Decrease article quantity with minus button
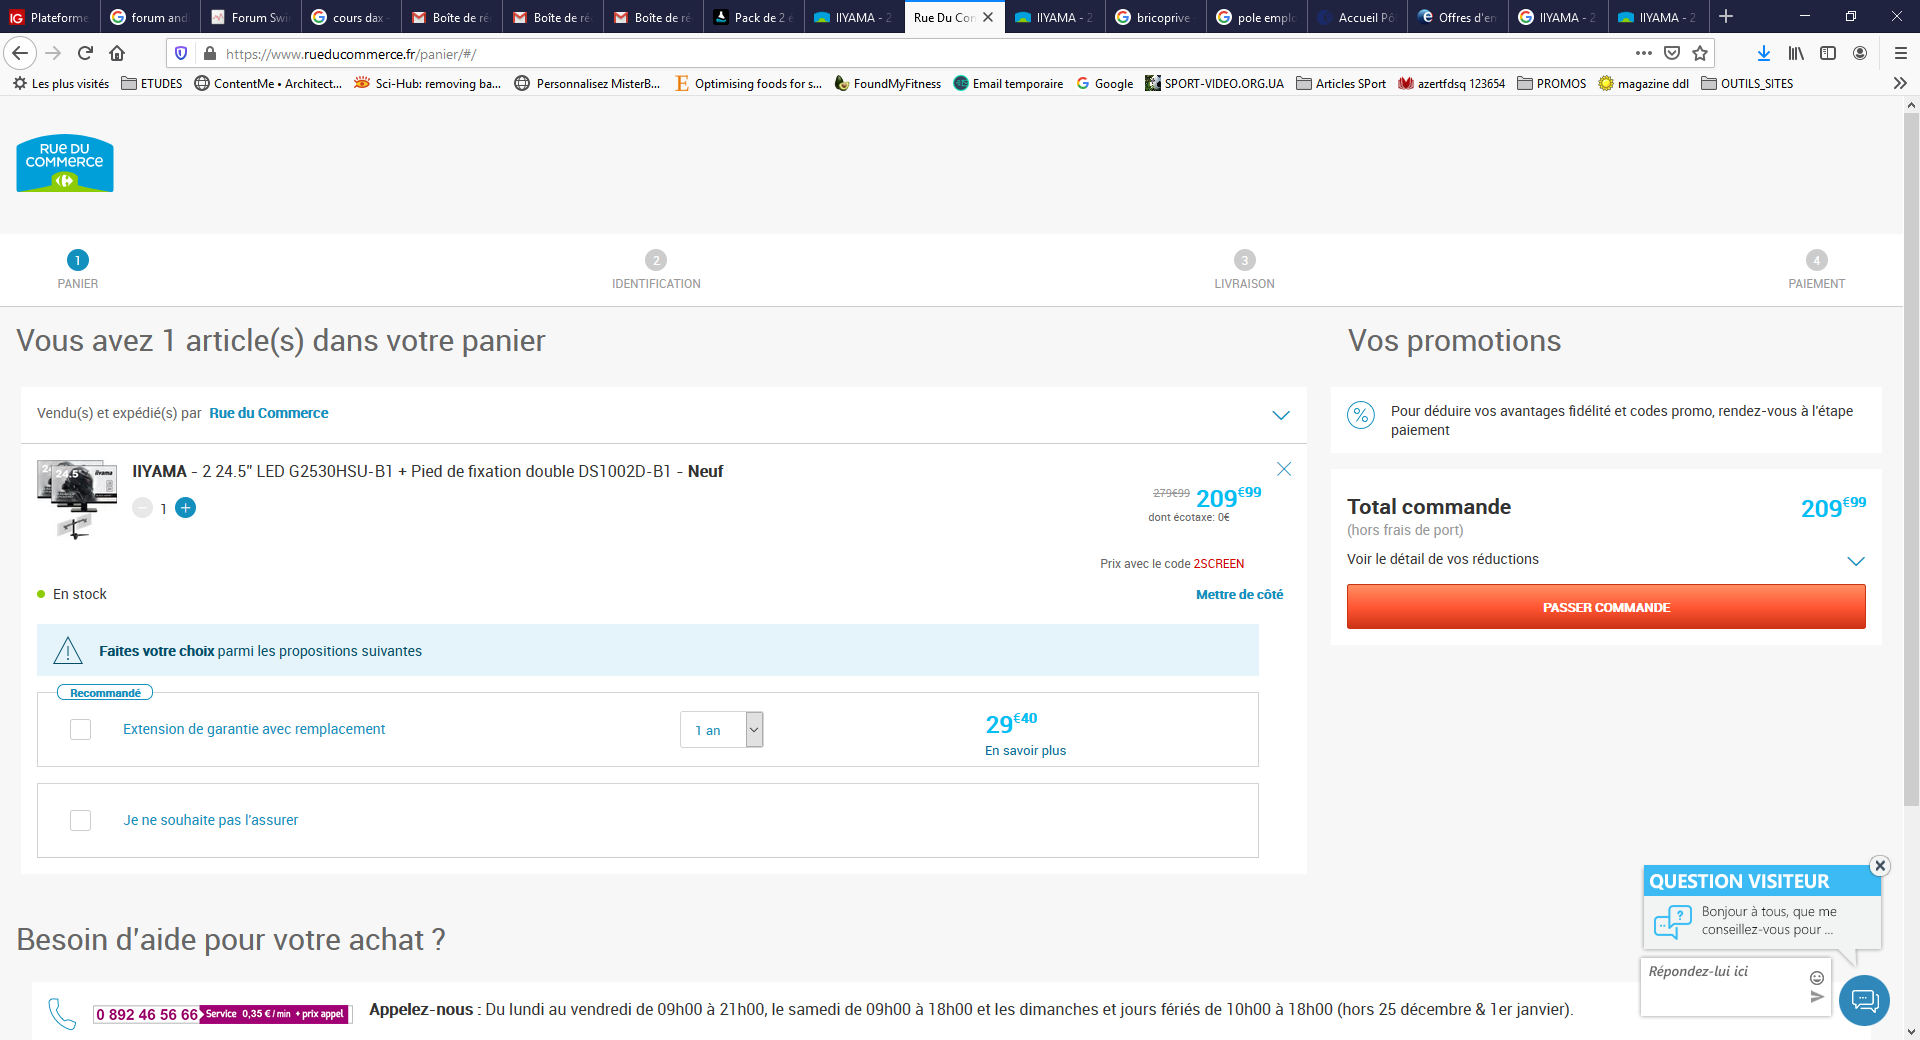 pos(143,508)
